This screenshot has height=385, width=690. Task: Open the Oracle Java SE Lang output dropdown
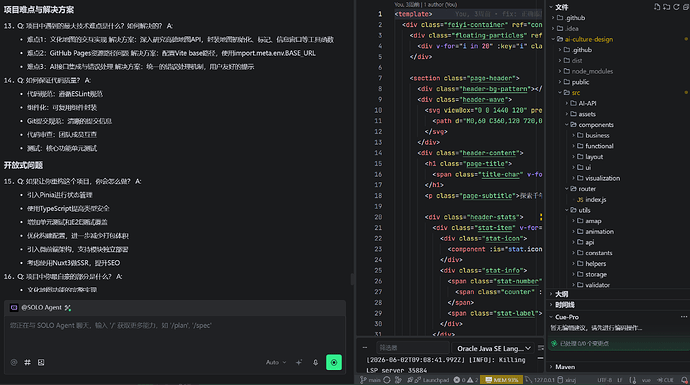tap(493, 348)
